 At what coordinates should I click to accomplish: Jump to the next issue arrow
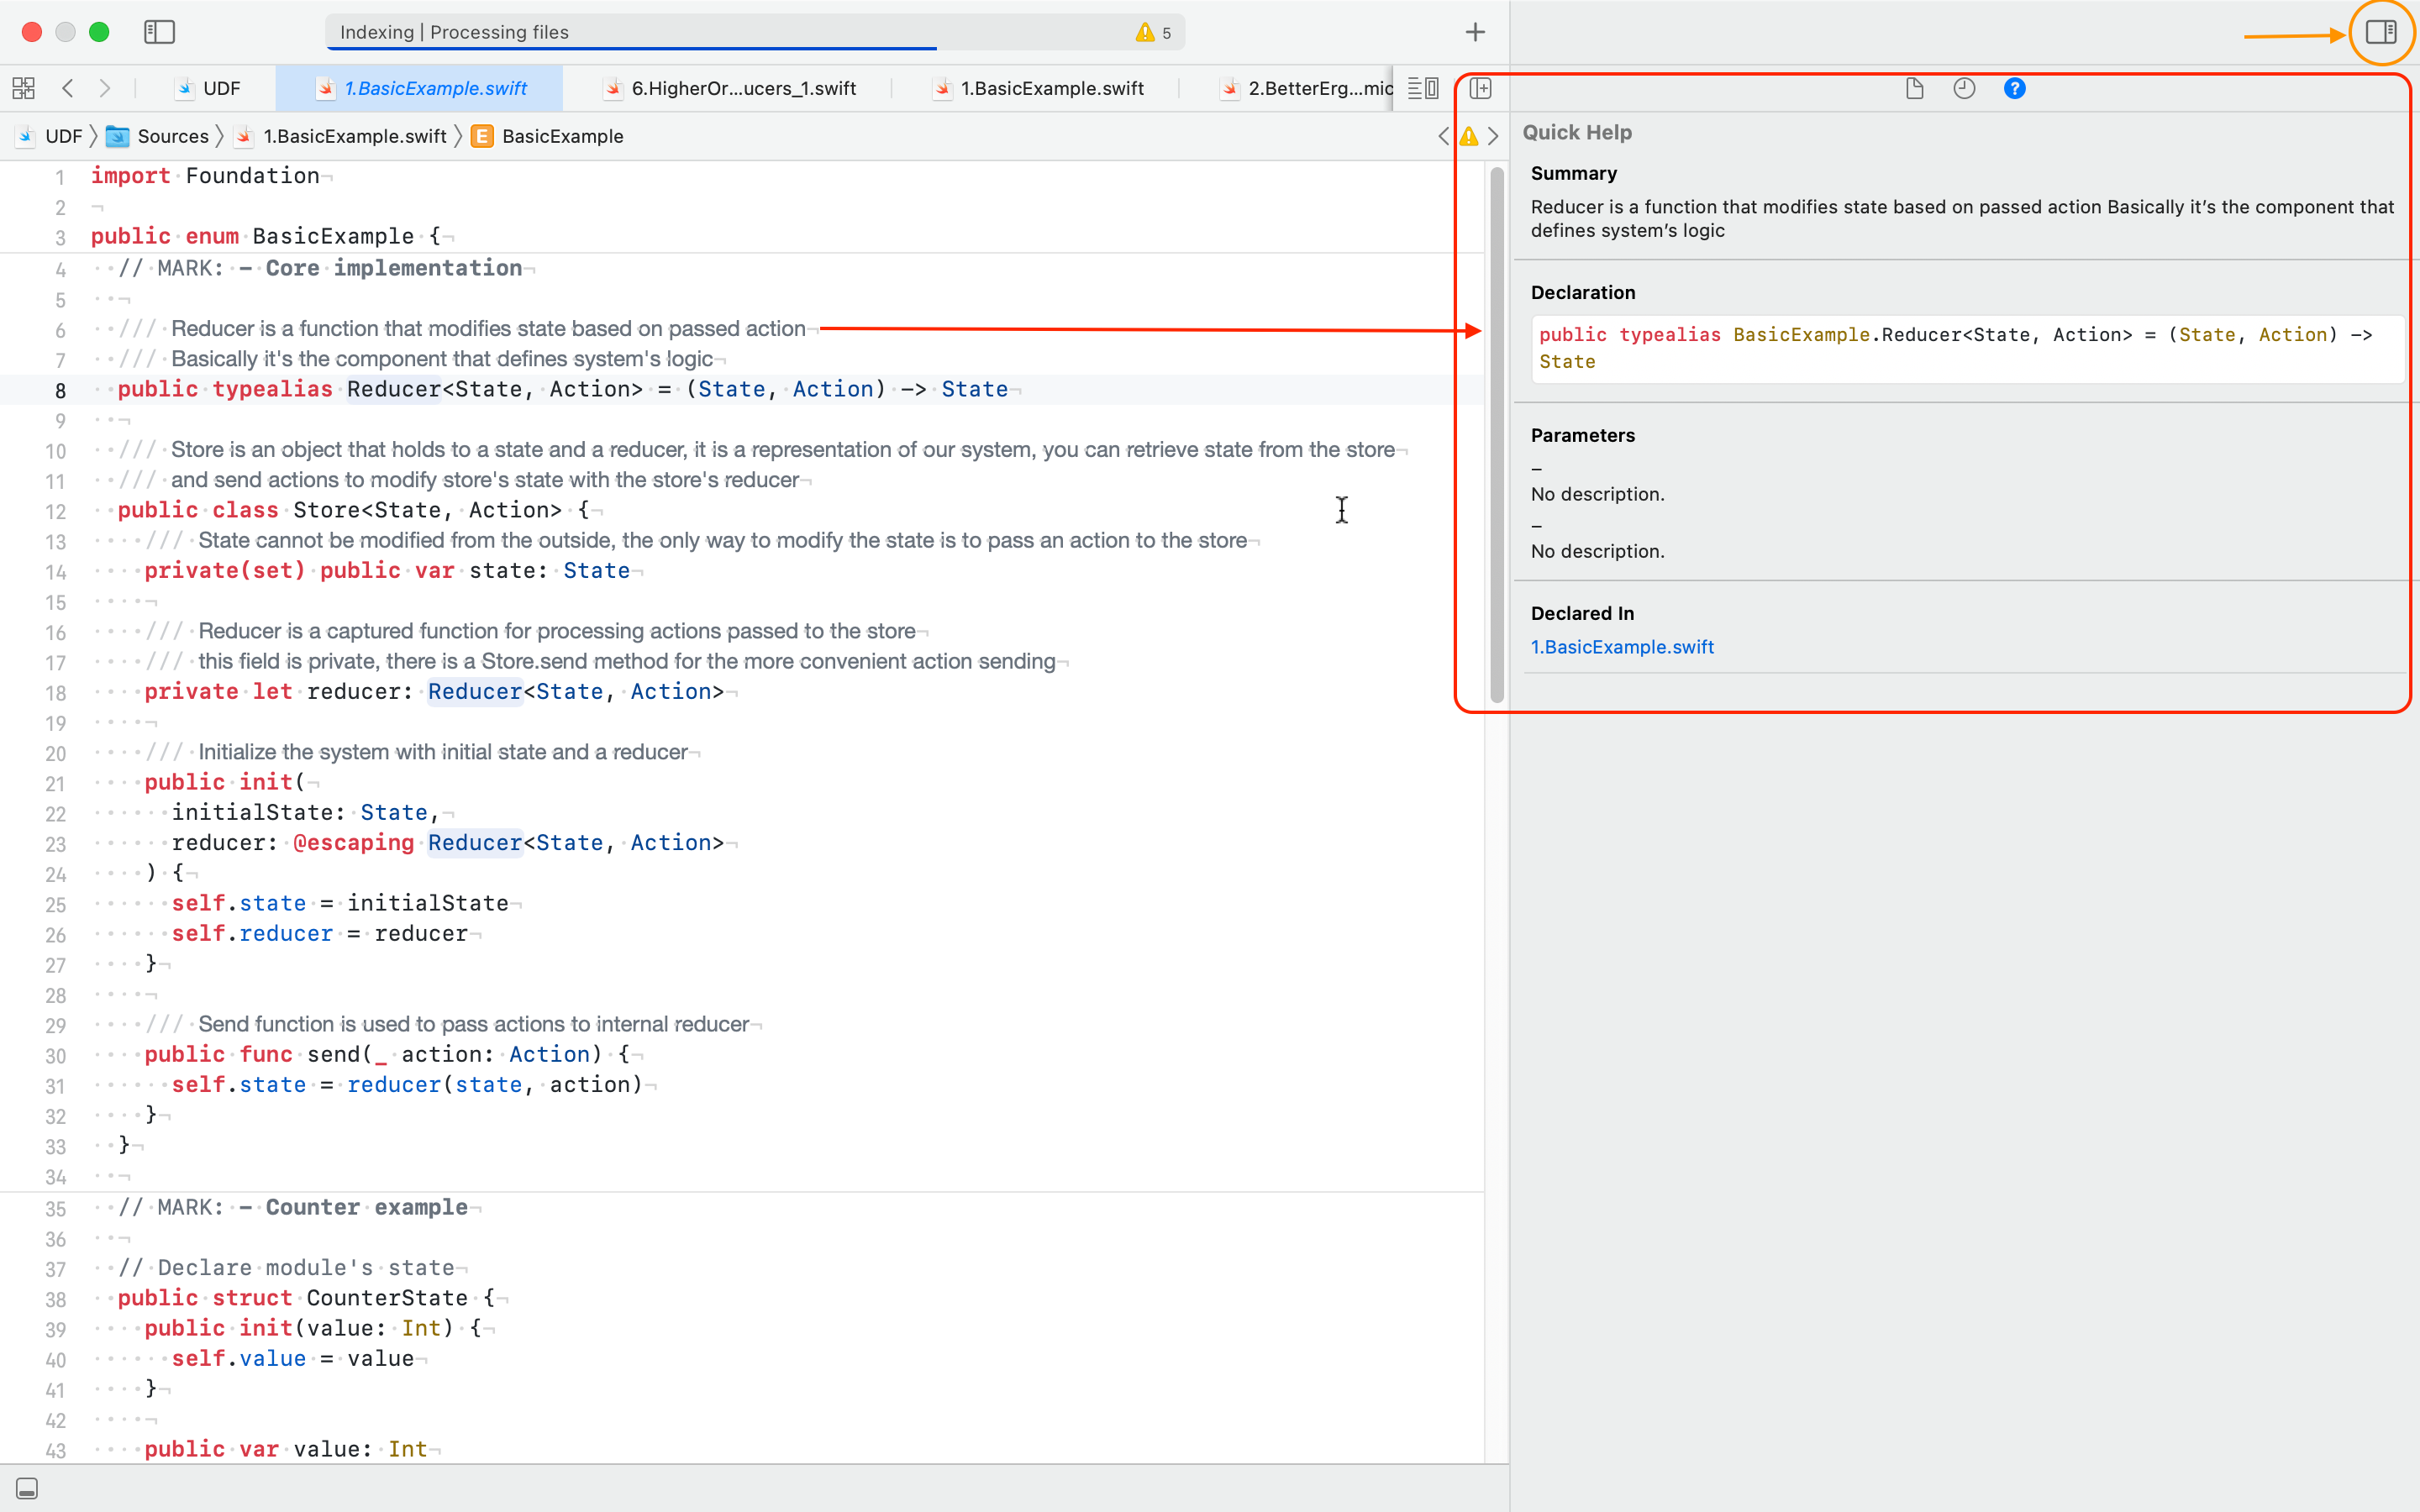(1493, 136)
